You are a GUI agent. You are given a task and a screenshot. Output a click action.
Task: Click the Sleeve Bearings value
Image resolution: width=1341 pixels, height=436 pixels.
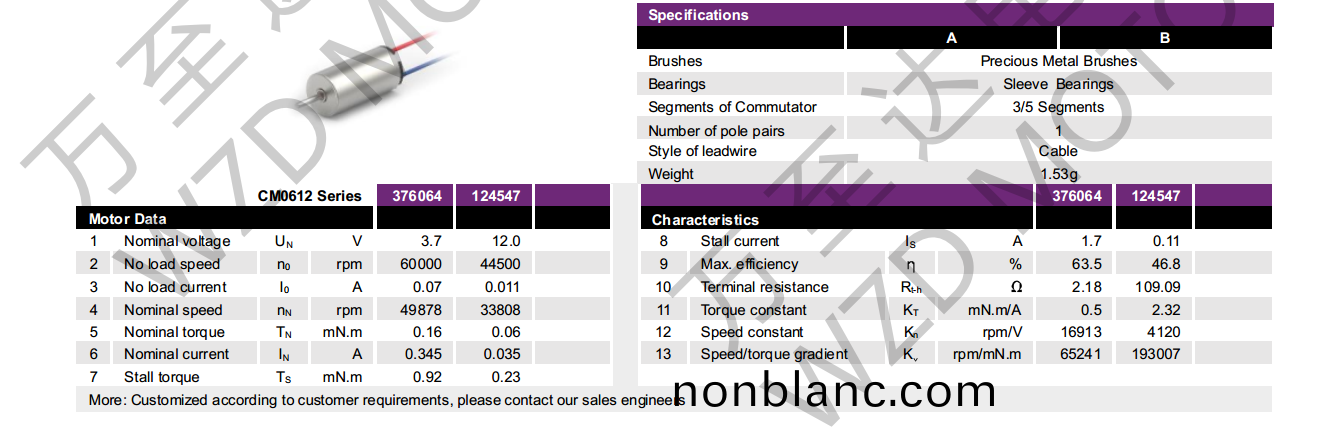1058,84
